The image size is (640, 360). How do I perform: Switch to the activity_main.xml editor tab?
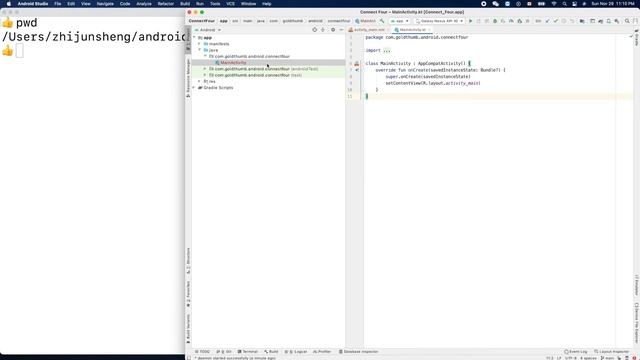(367, 30)
